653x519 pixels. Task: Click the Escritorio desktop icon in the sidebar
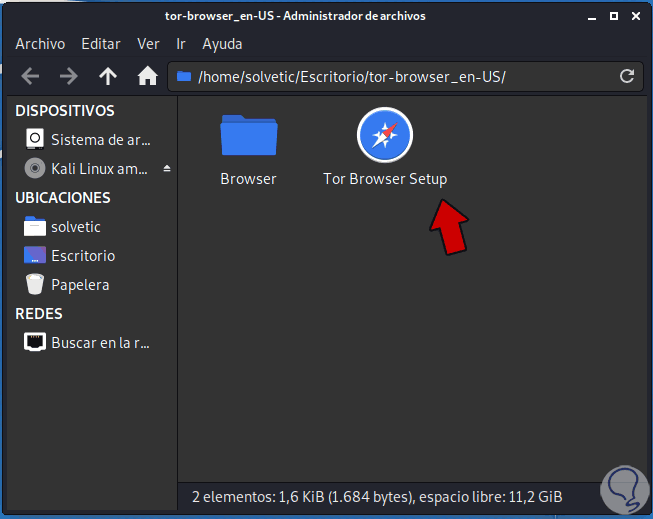(35, 255)
